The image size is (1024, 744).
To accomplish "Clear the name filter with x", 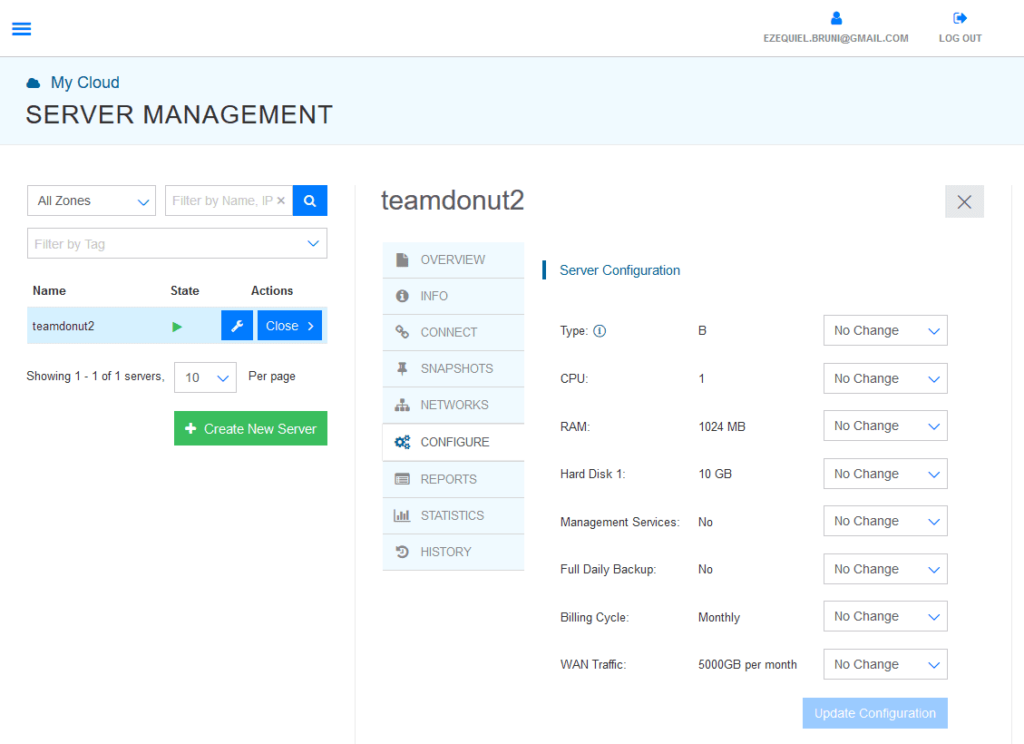I will pyautogui.click(x=281, y=201).
